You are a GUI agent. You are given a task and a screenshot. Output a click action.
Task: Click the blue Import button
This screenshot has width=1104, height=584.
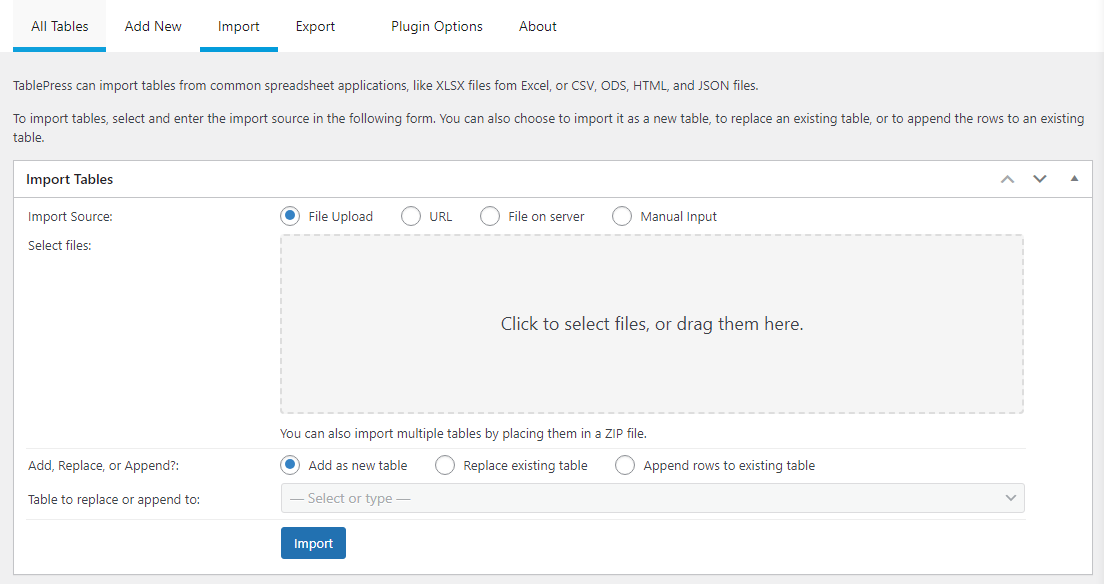pyautogui.click(x=313, y=543)
